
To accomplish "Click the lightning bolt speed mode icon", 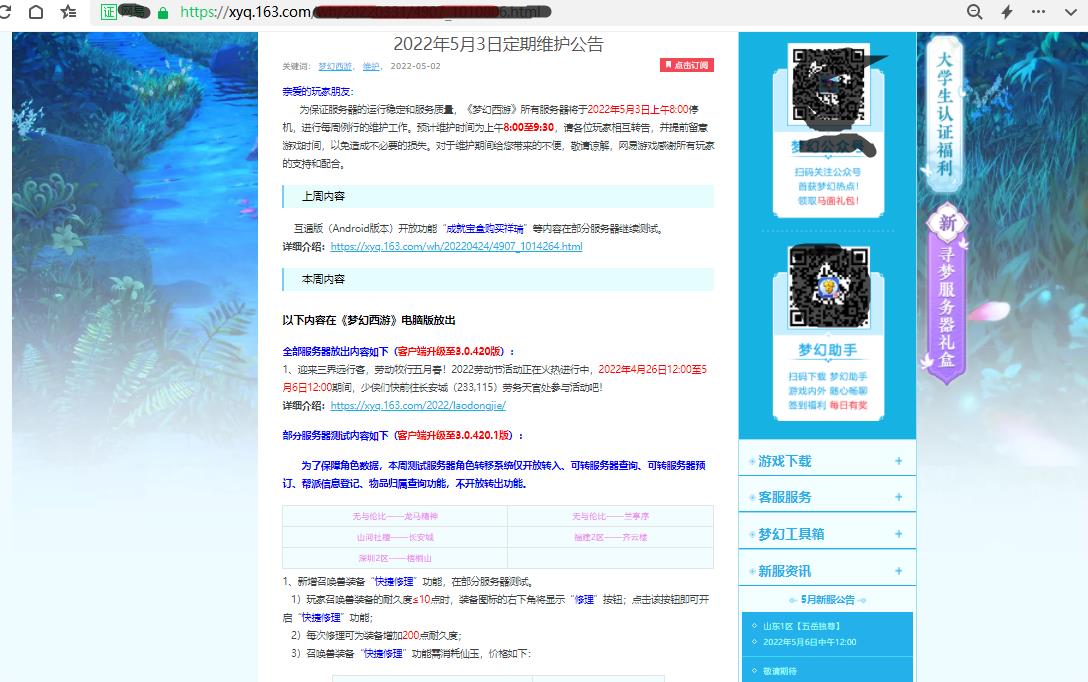I will pyautogui.click(x=1007, y=12).
